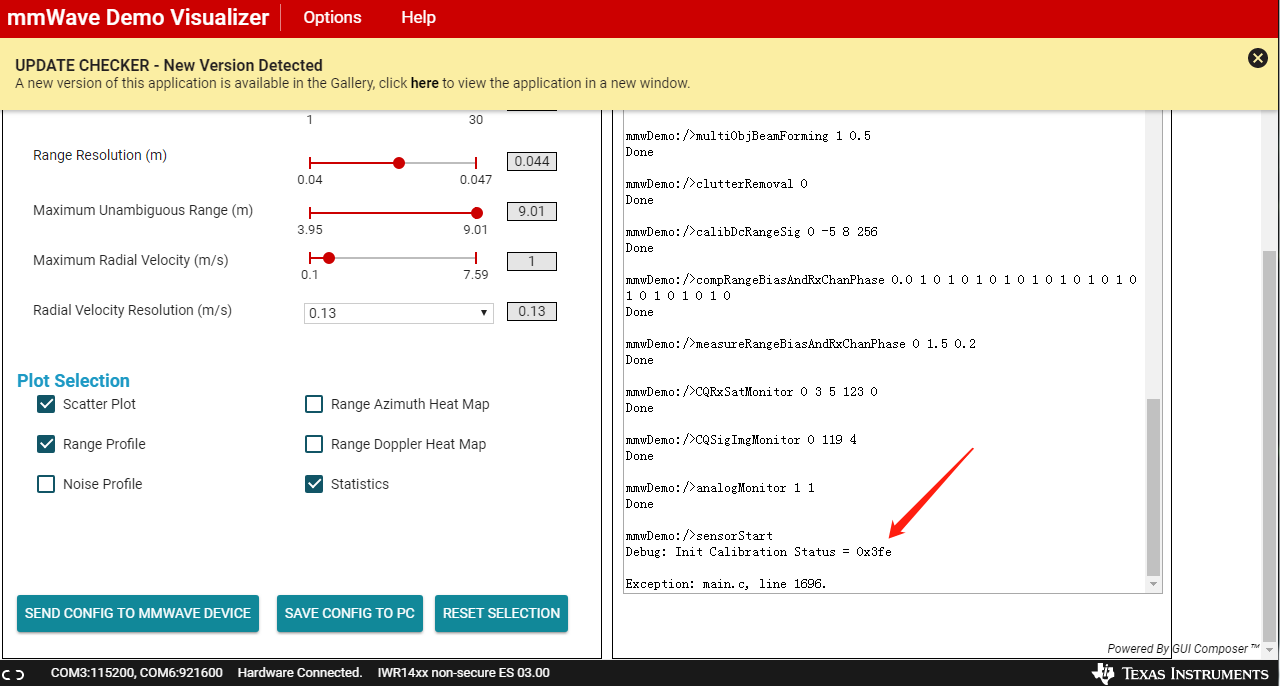Image resolution: width=1280 pixels, height=686 pixels.
Task: Click the Maximum Radial Velocity slider handle
Action: point(329,258)
